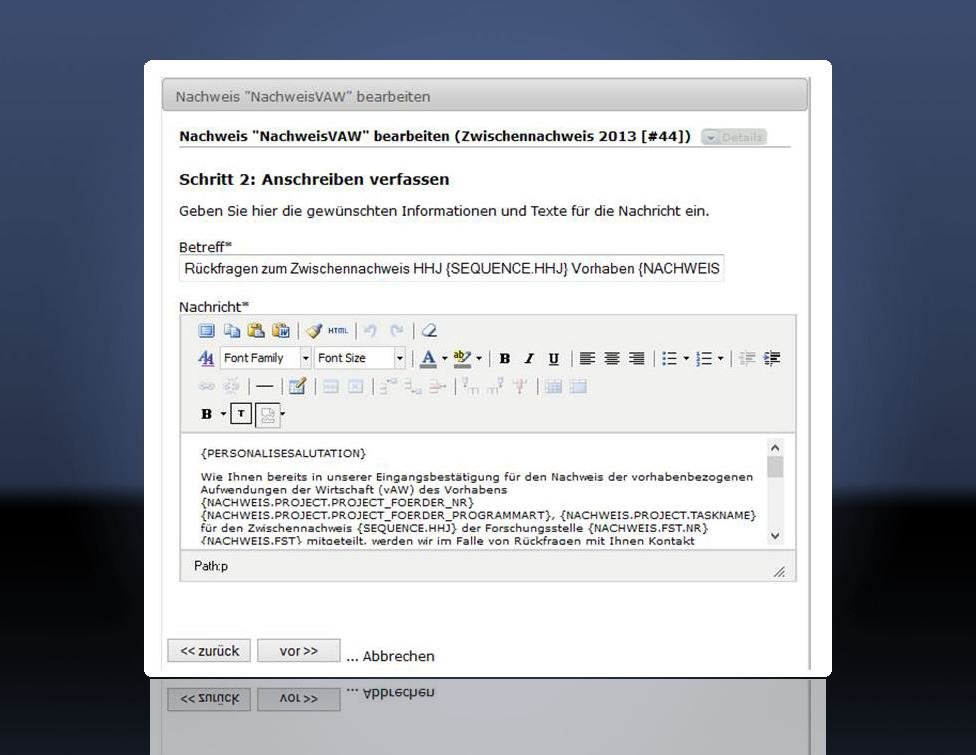Click the remove formatting eraser icon
Screen dimensions: 976x755
click(x=429, y=331)
